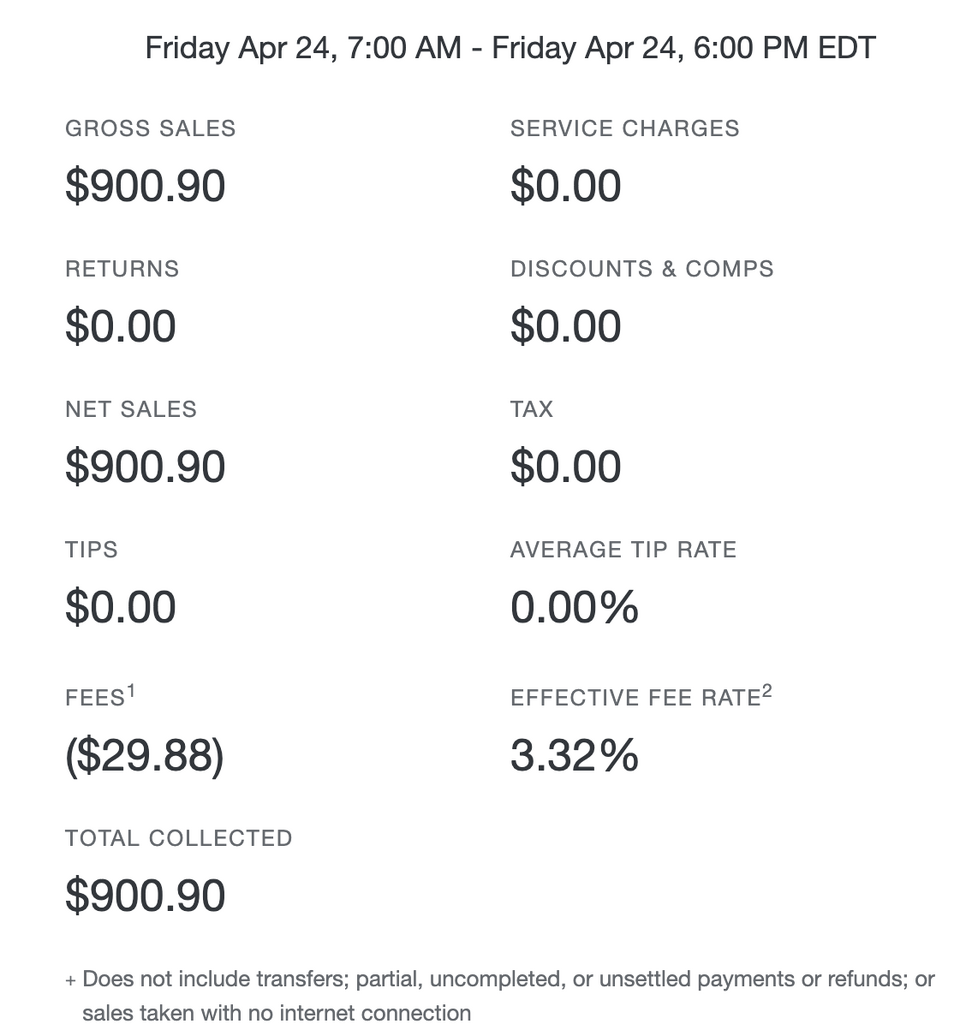Select the Net Sales label

(x=131, y=409)
